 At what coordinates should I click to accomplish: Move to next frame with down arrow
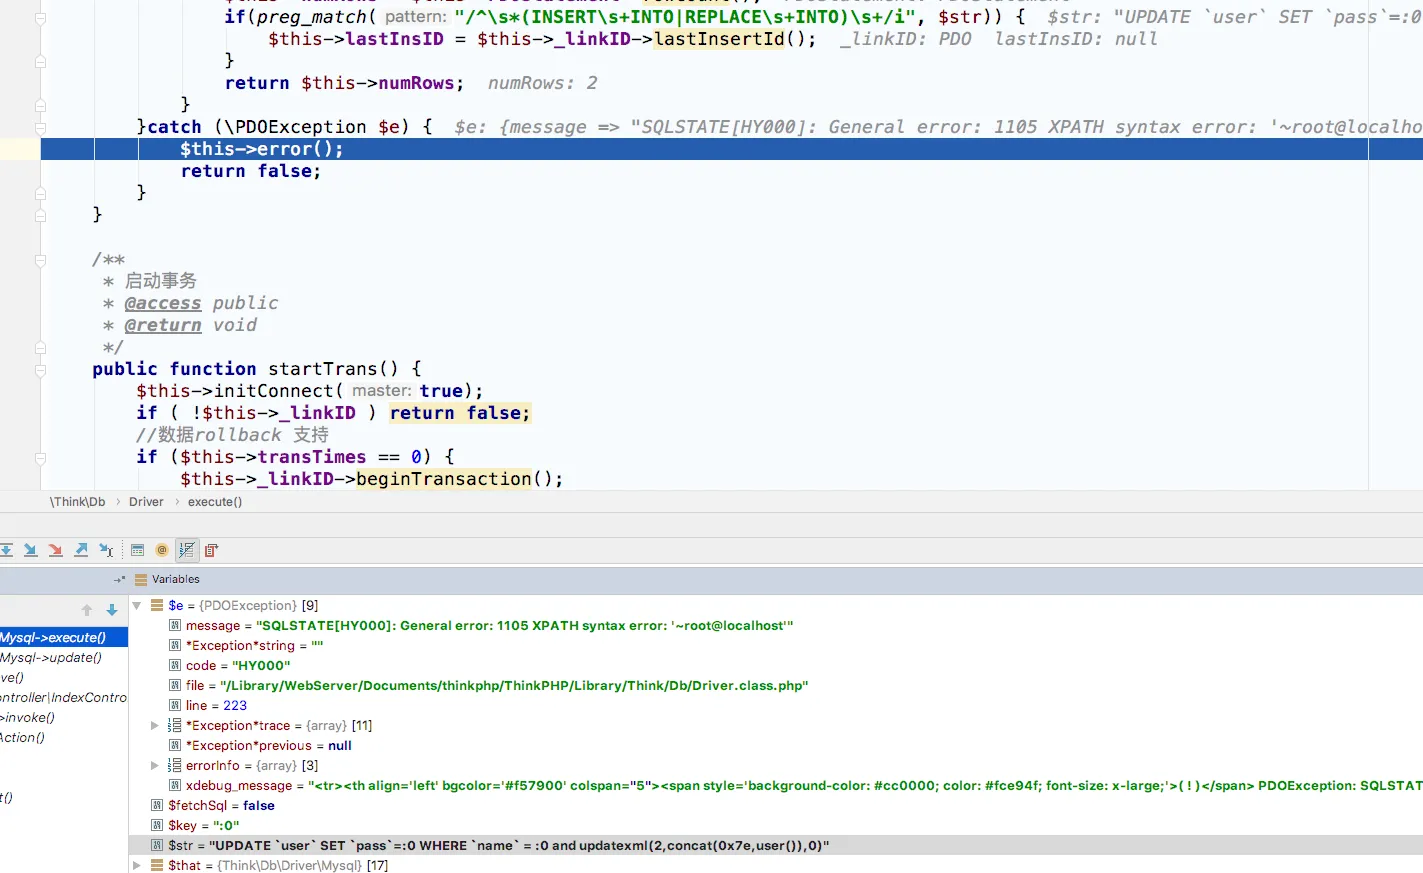[x=112, y=610]
